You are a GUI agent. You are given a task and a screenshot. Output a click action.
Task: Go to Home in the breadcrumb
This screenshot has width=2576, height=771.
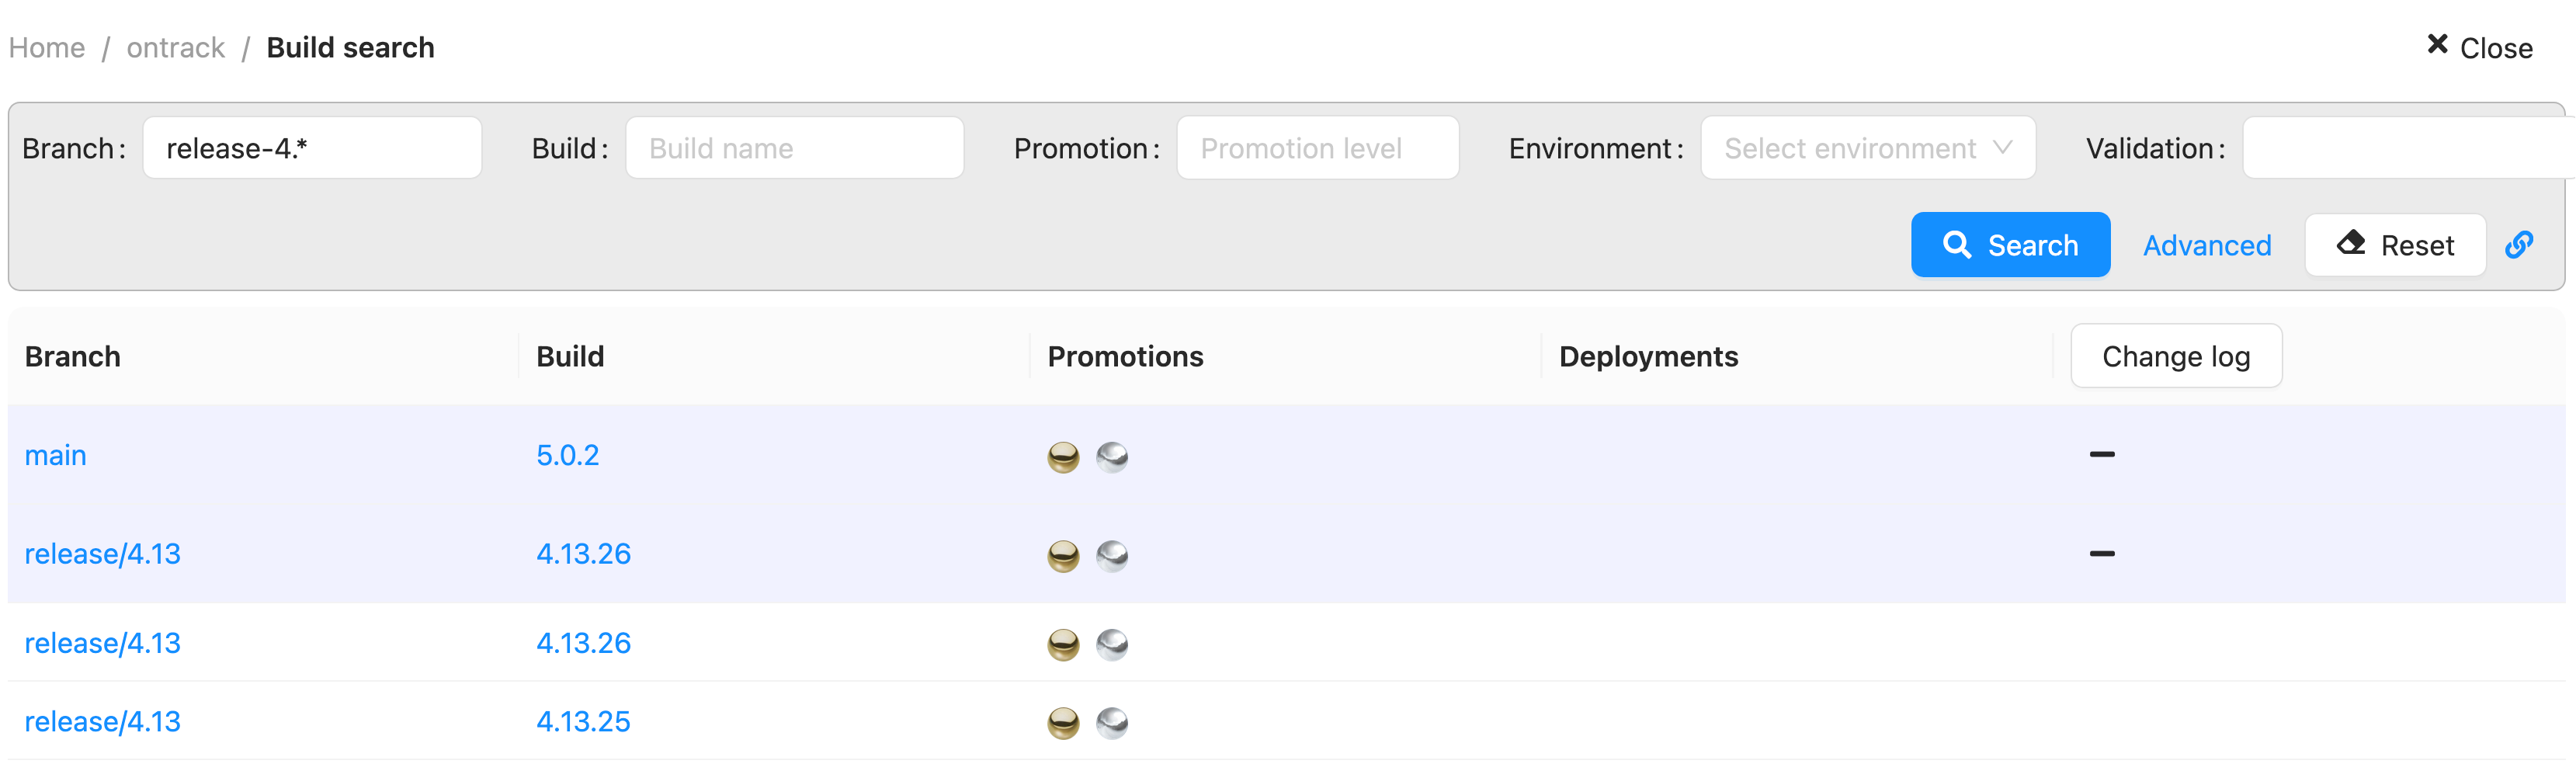[x=47, y=48]
